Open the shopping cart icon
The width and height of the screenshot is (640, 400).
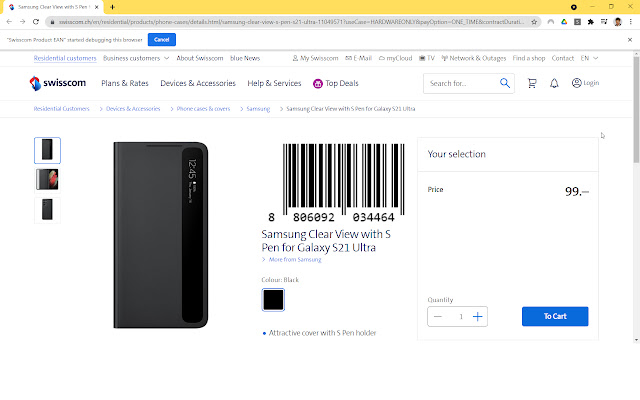pyautogui.click(x=532, y=83)
